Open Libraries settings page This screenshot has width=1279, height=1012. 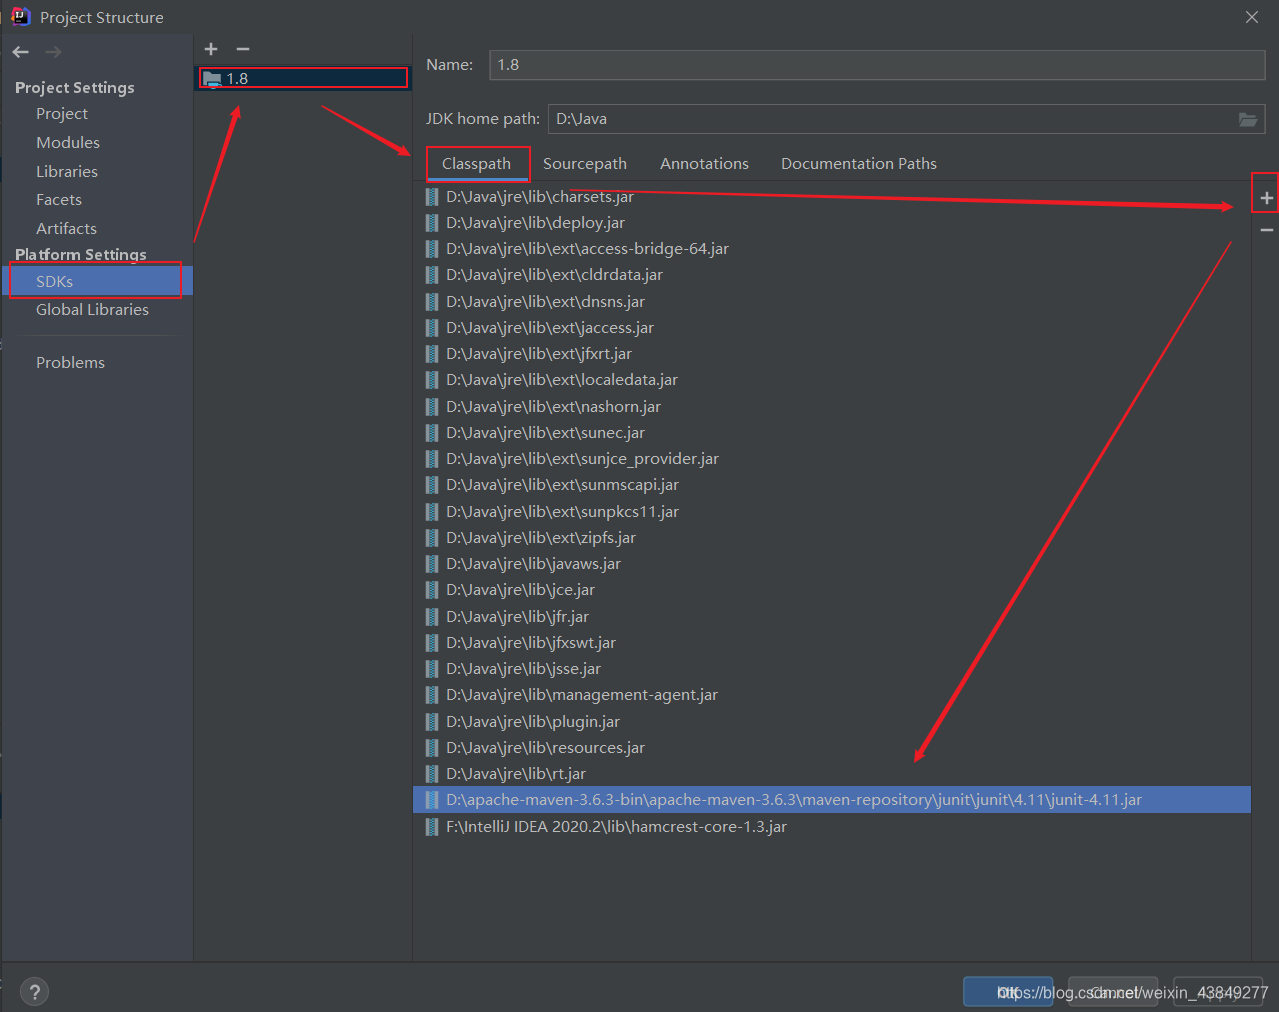tap(67, 172)
